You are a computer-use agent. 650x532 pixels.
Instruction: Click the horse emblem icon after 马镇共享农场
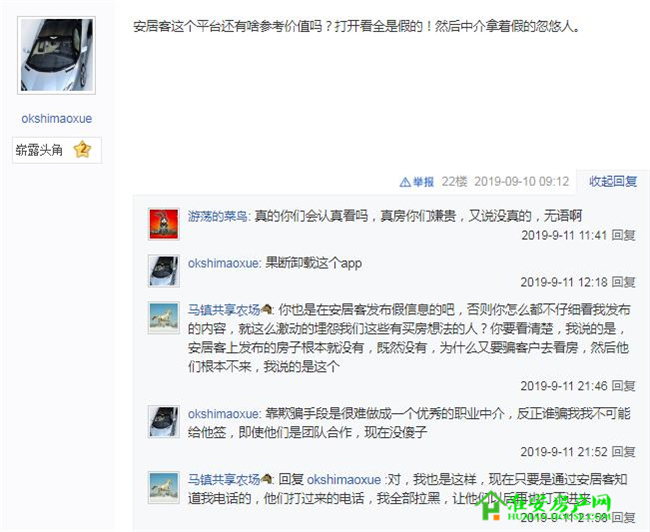(x=267, y=309)
